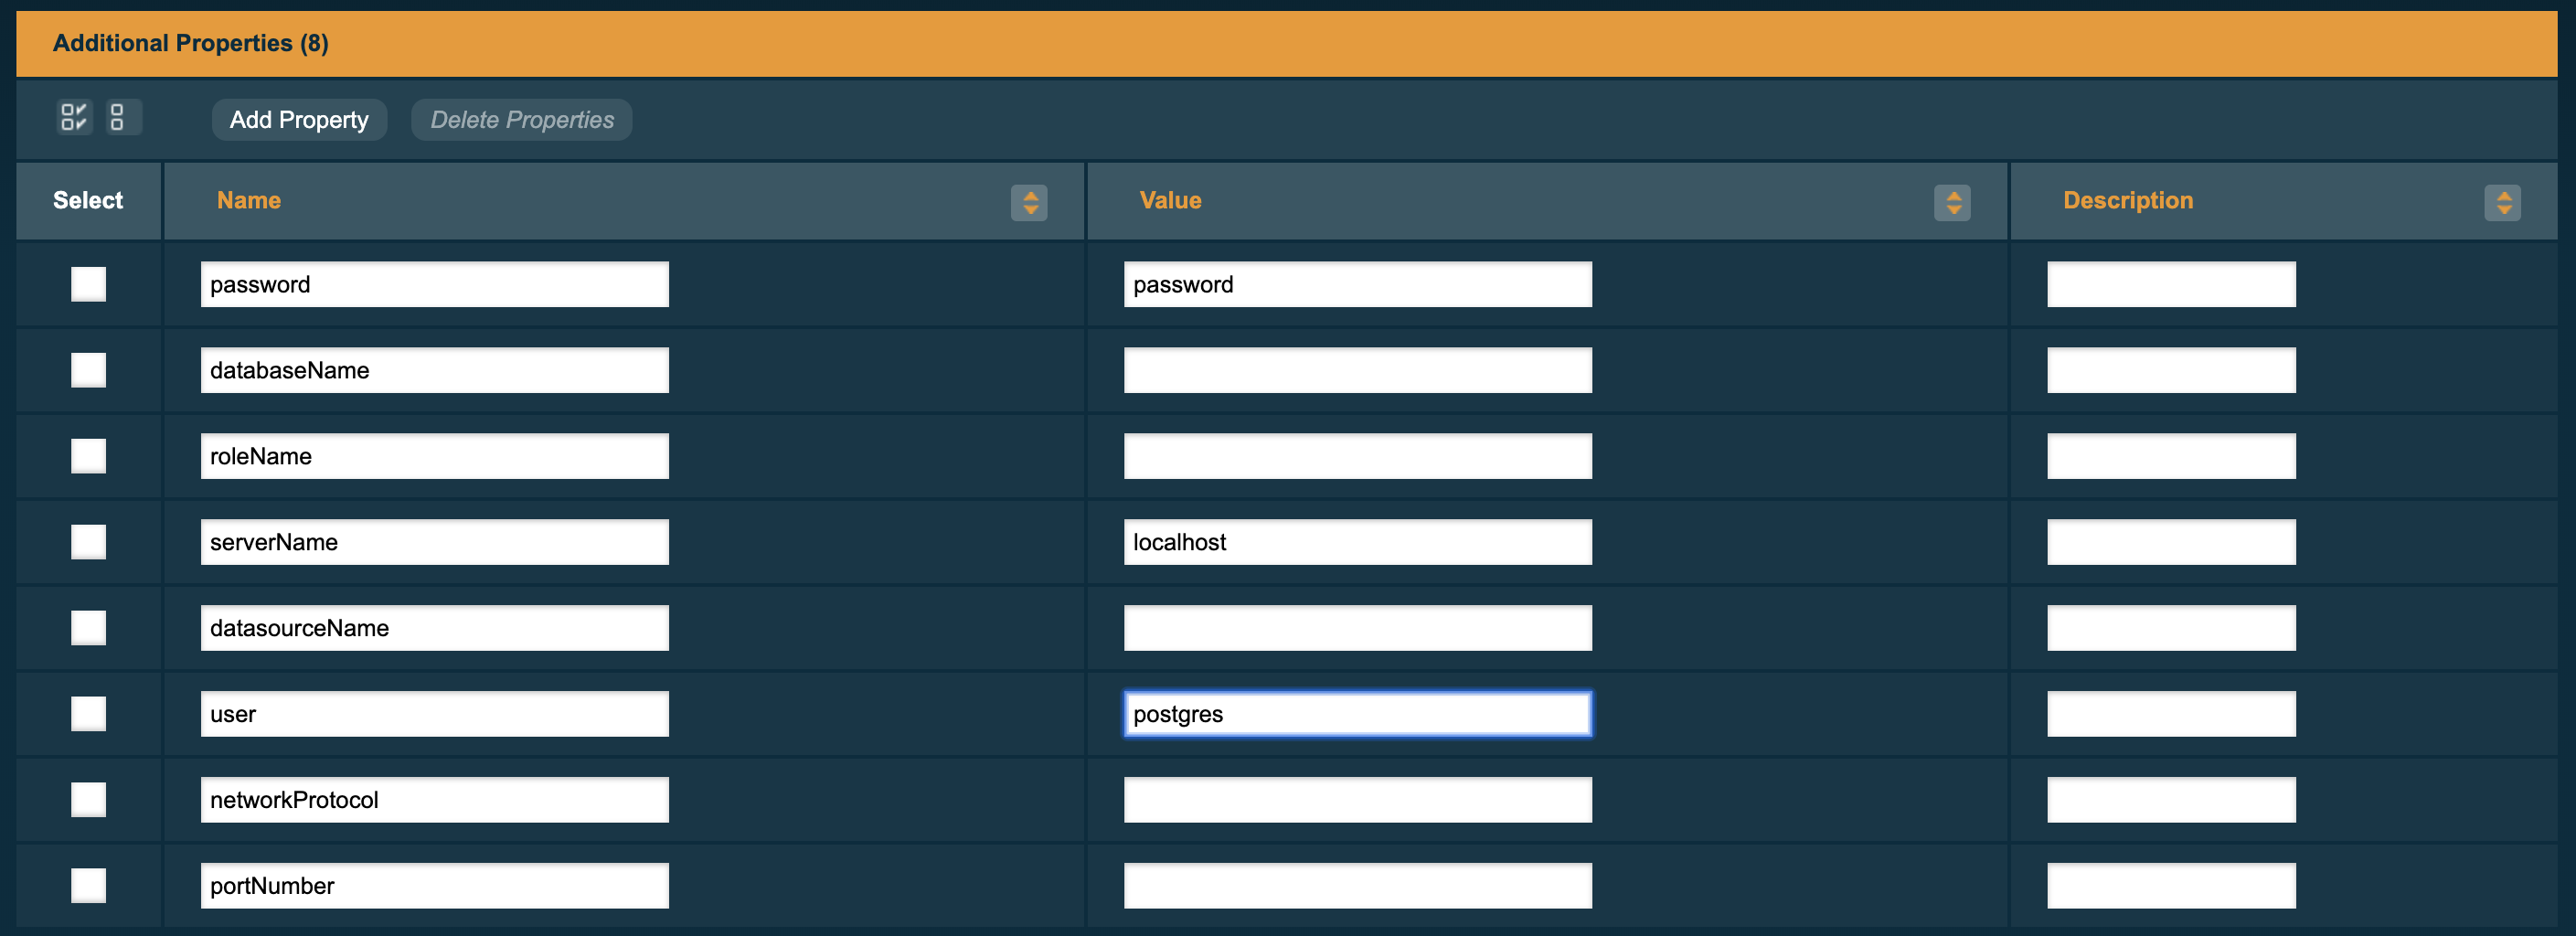
Task: Click the postgres value input
Action: click(1357, 714)
